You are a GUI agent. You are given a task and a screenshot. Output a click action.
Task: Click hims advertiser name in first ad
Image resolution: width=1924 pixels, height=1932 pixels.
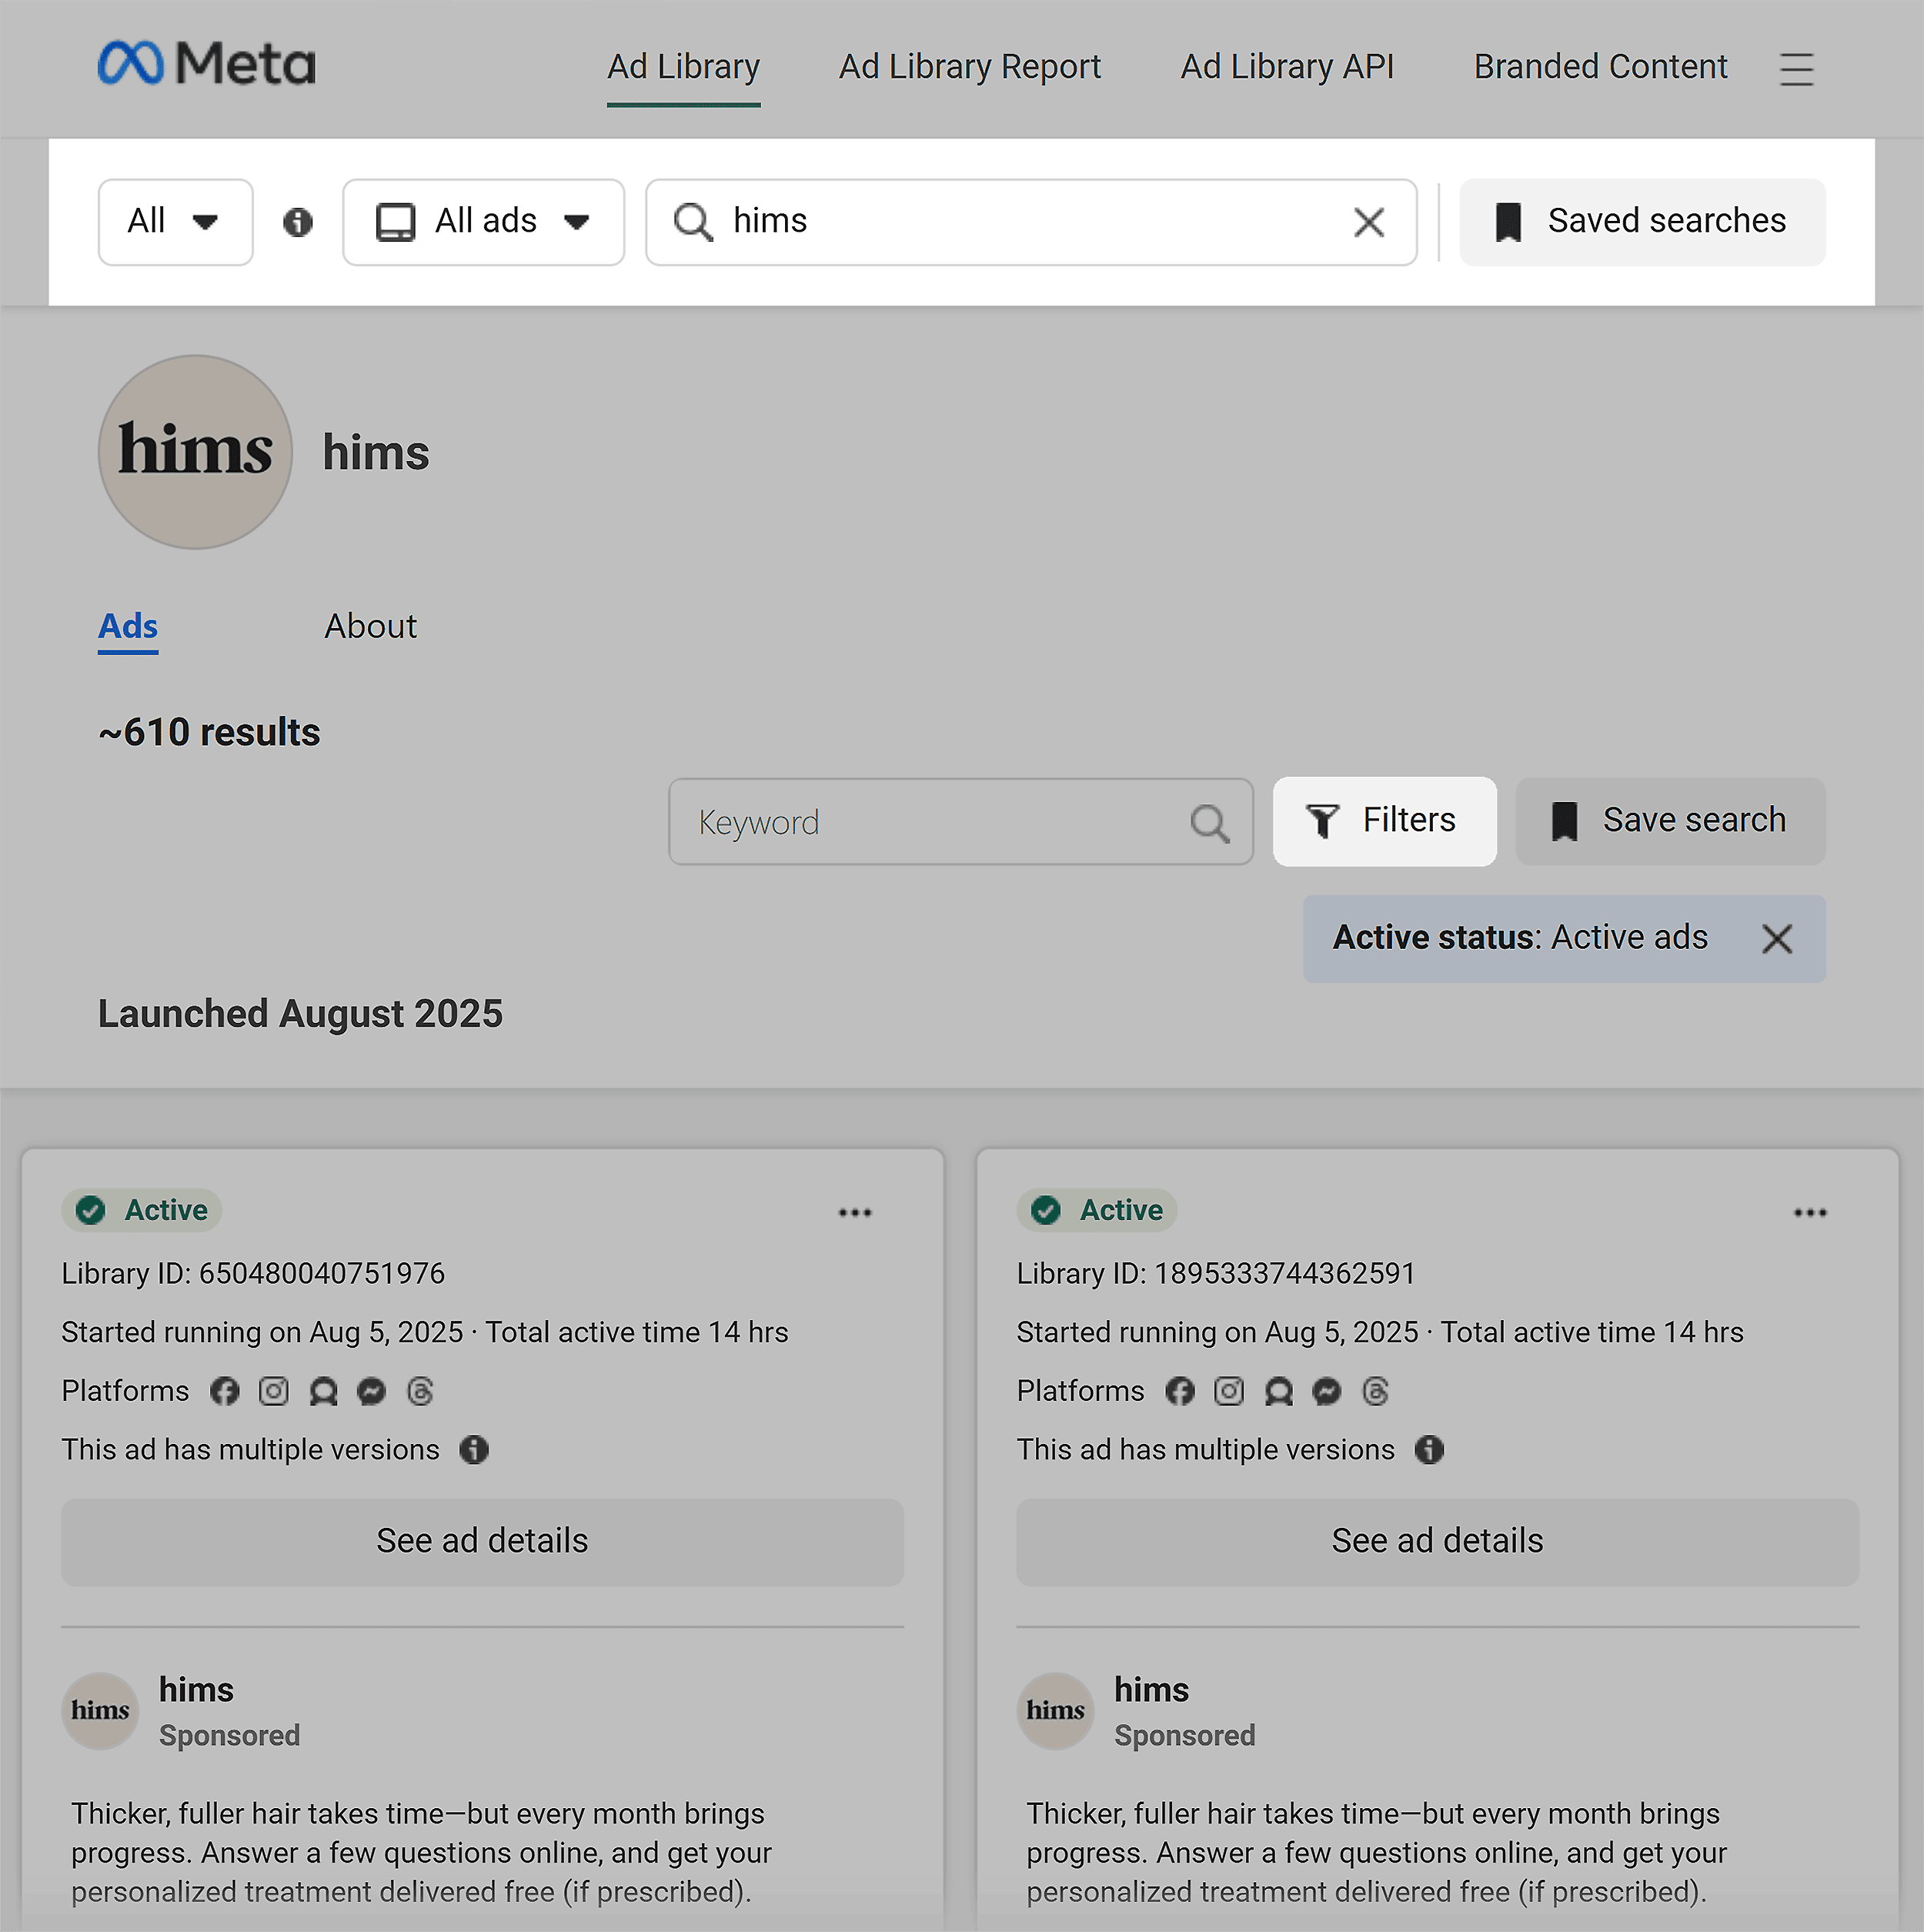pyautogui.click(x=197, y=1690)
